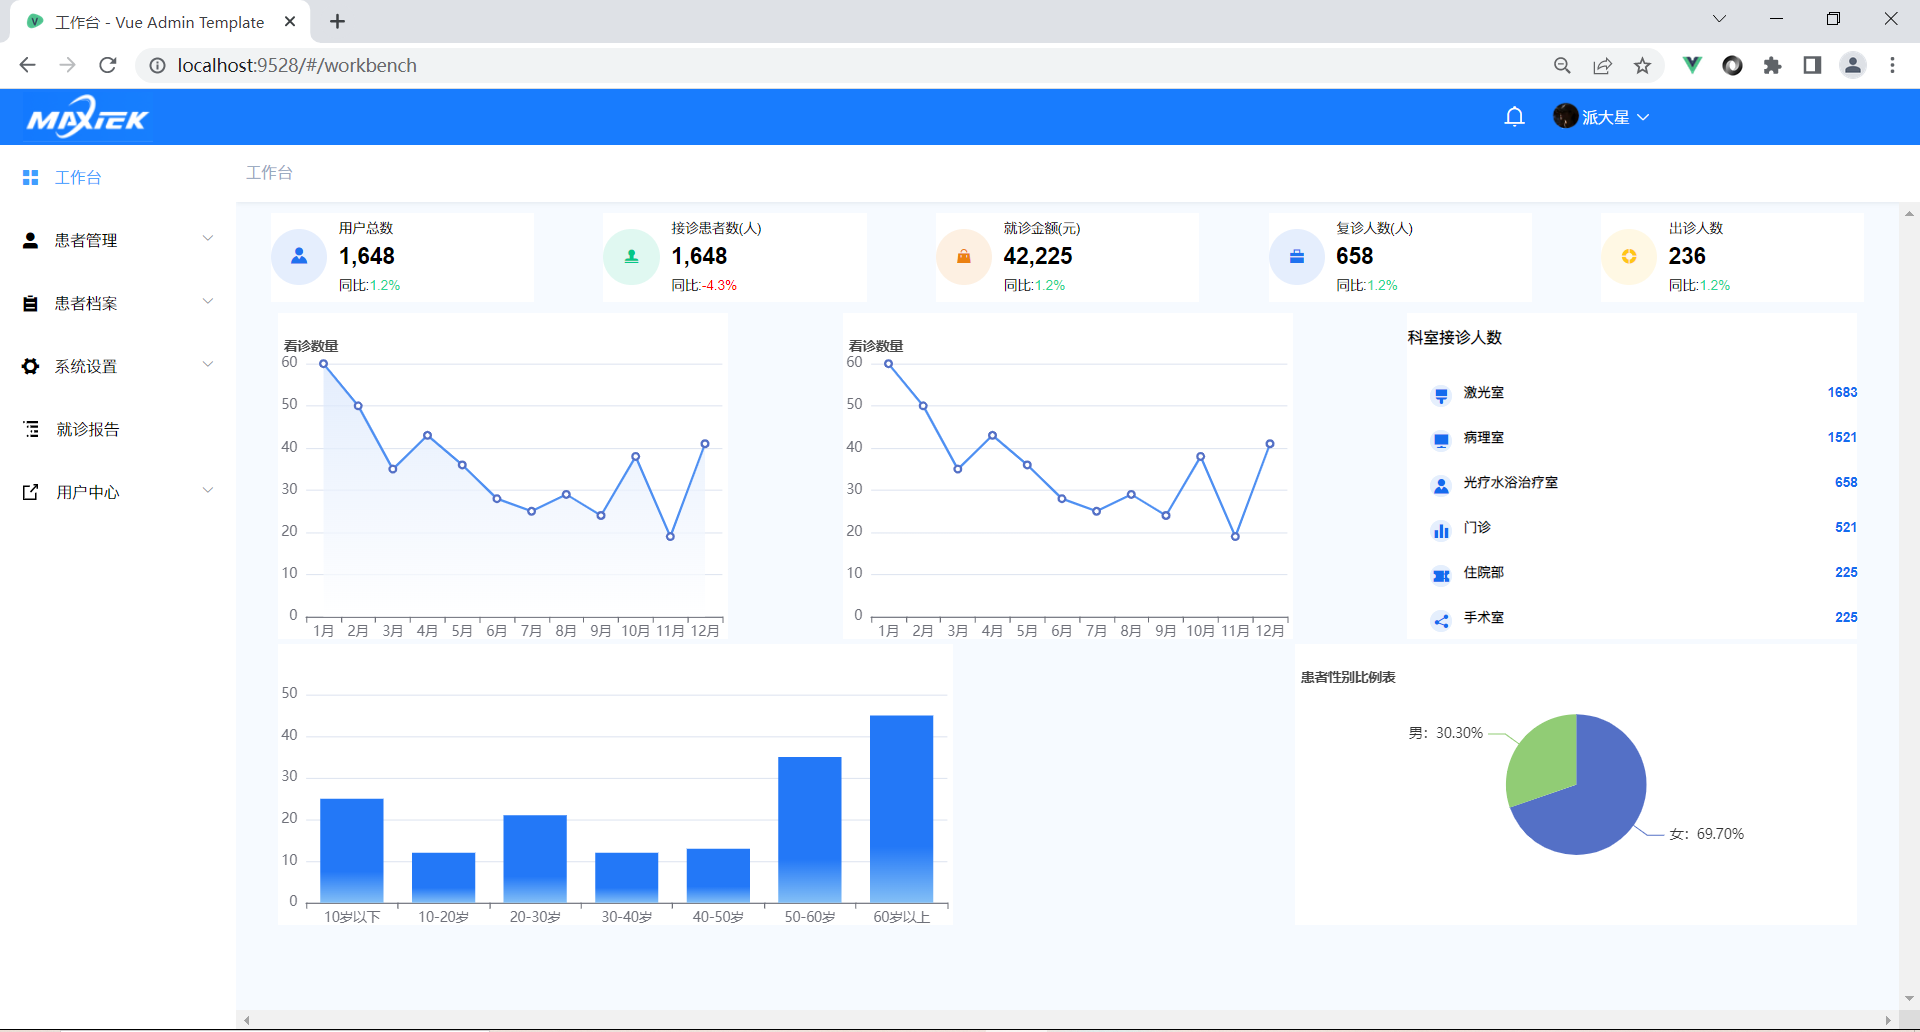The image size is (1920, 1032).
Task: Select 用户中心 in the sidebar menu
Action: (118, 492)
